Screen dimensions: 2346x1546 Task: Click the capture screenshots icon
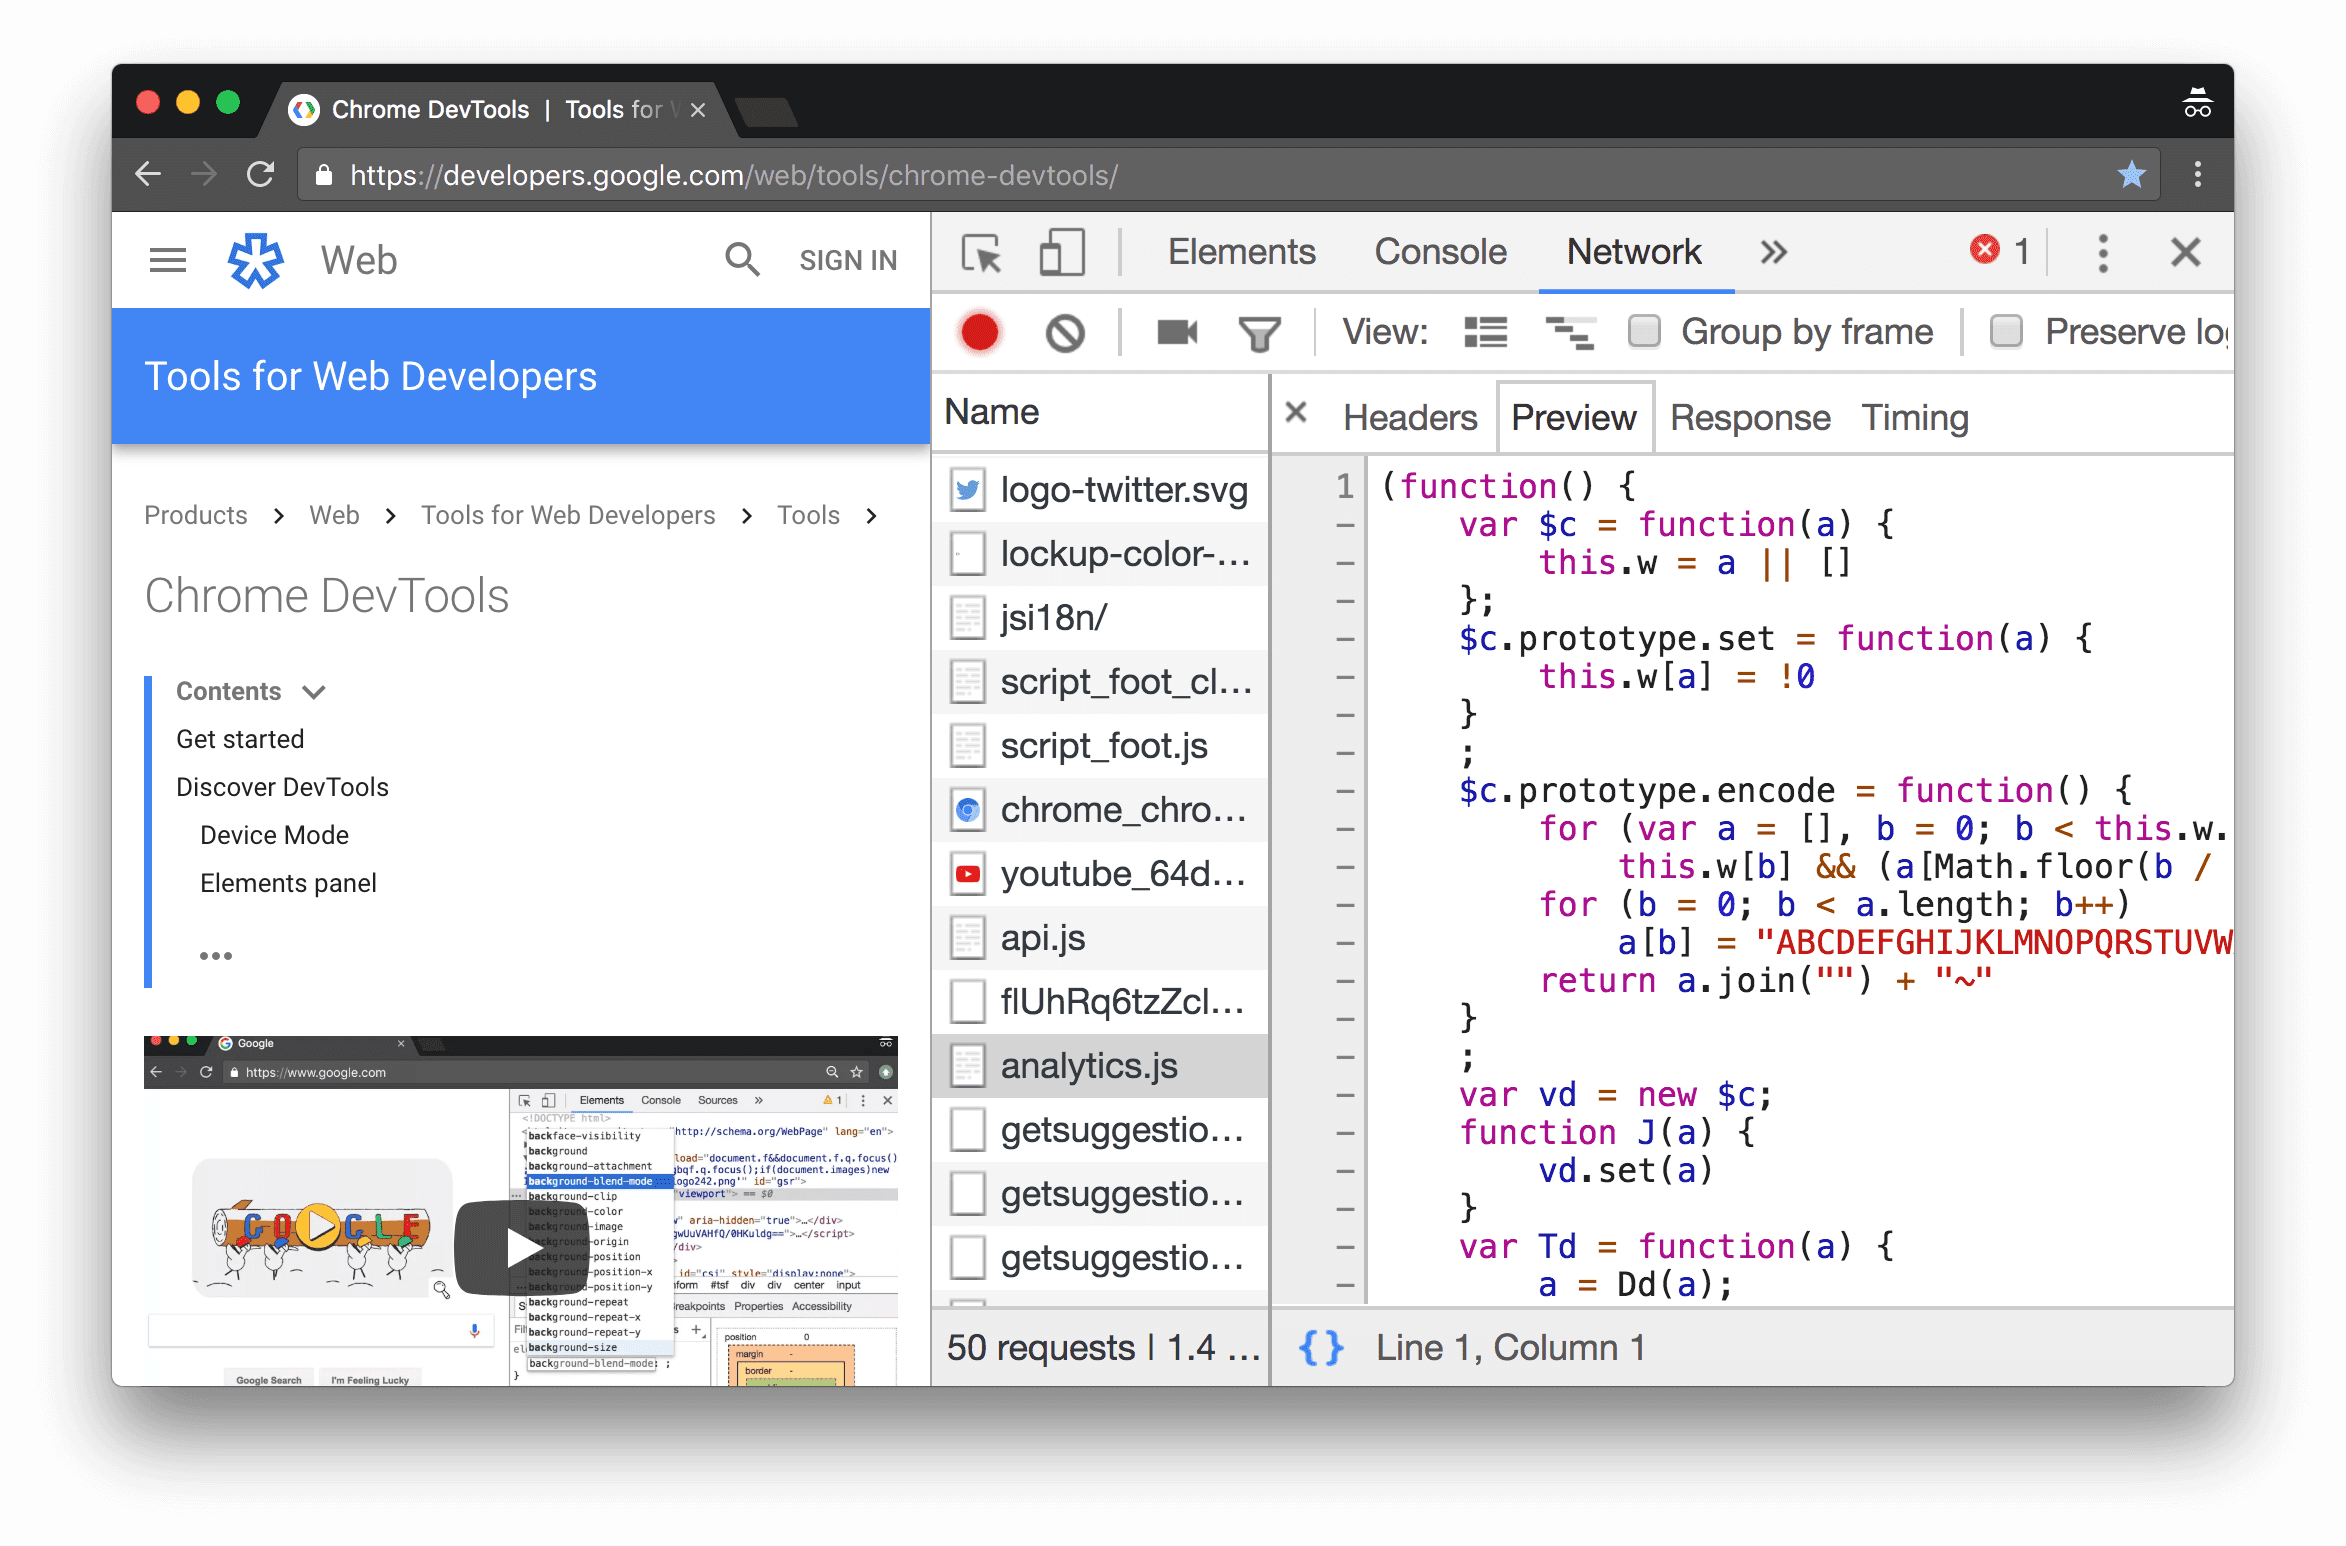point(1178,330)
